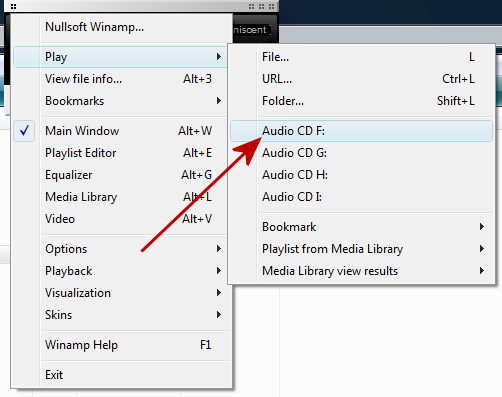Expand the Options submenu arrow

coord(219,249)
